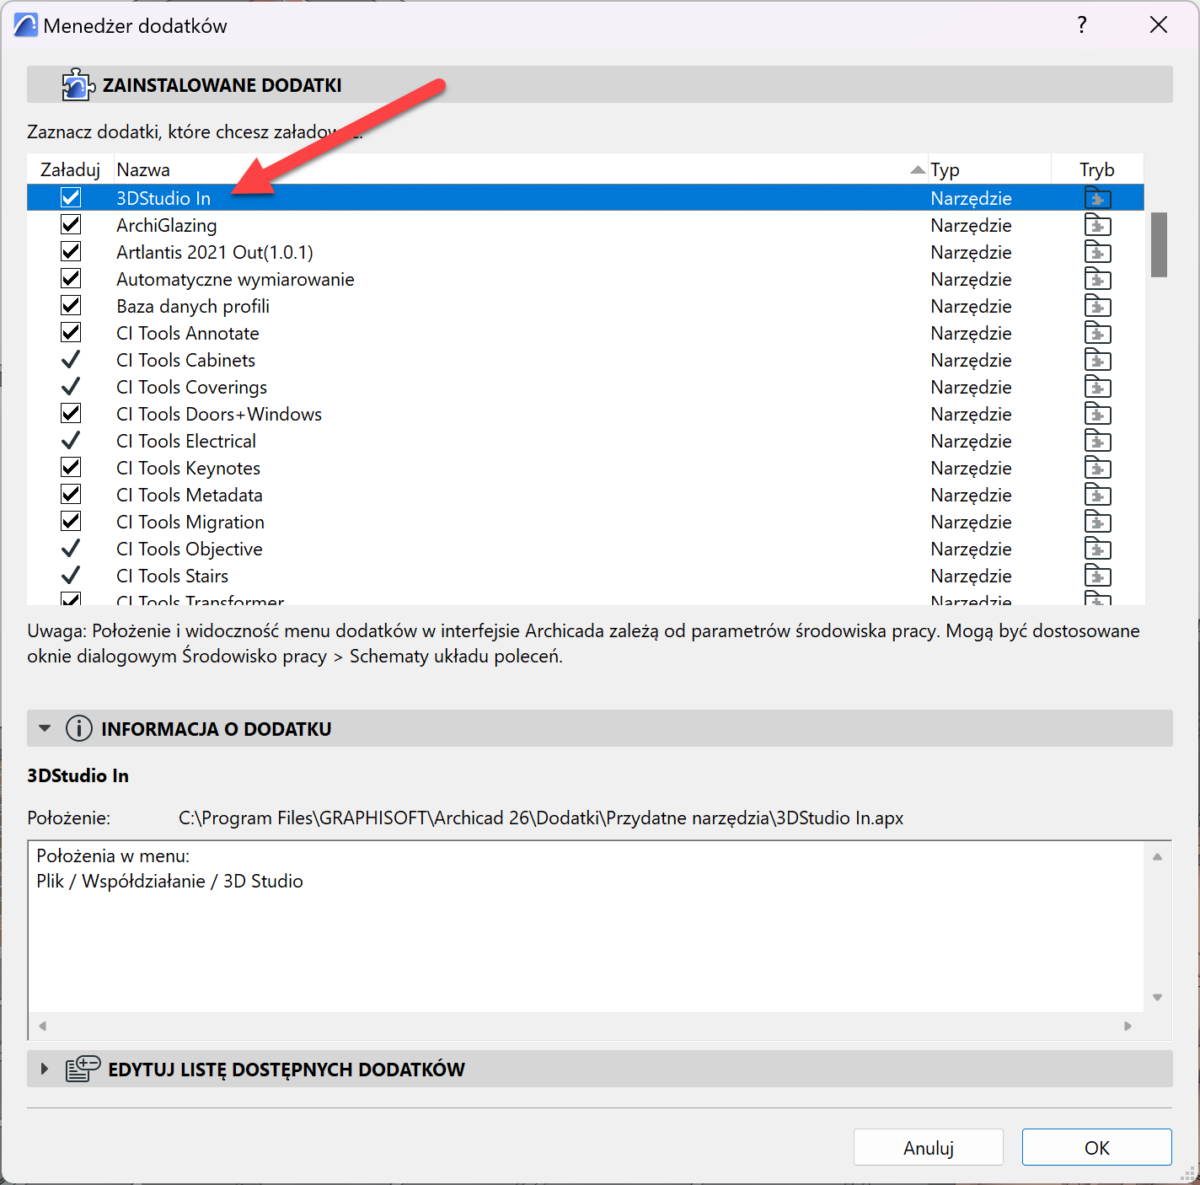The height and width of the screenshot is (1185, 1200).
Task: Collapse the Informacja o dodatku section
Action: pos(45,729)
